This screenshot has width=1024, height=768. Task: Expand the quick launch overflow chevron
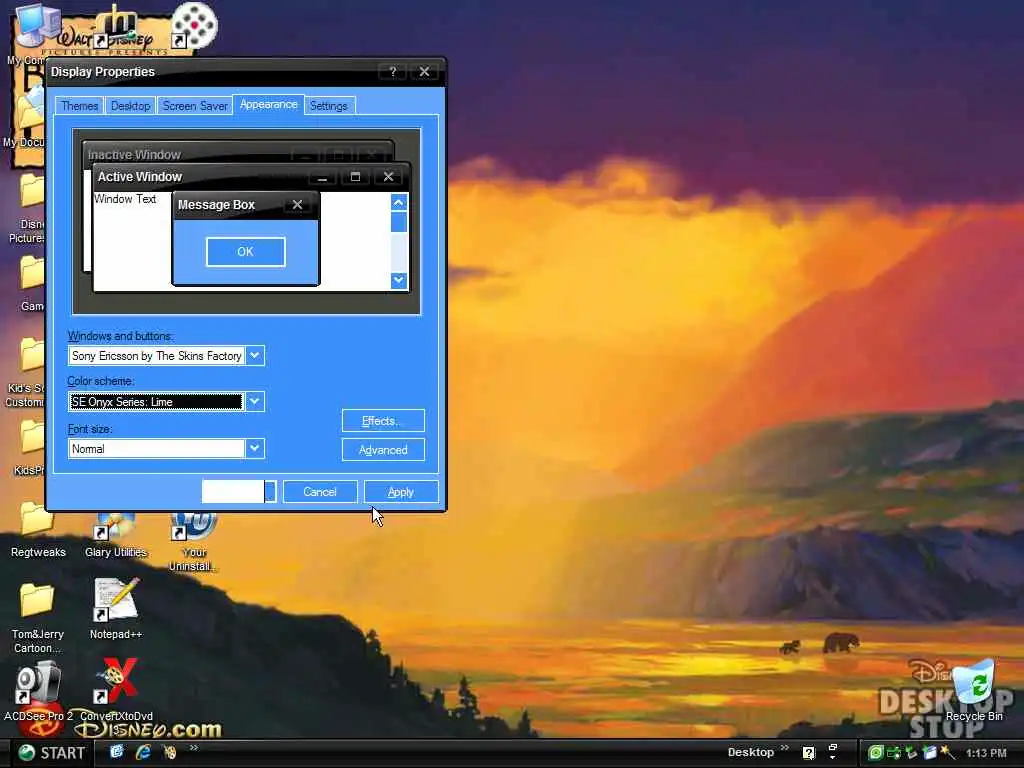(193, 748)
